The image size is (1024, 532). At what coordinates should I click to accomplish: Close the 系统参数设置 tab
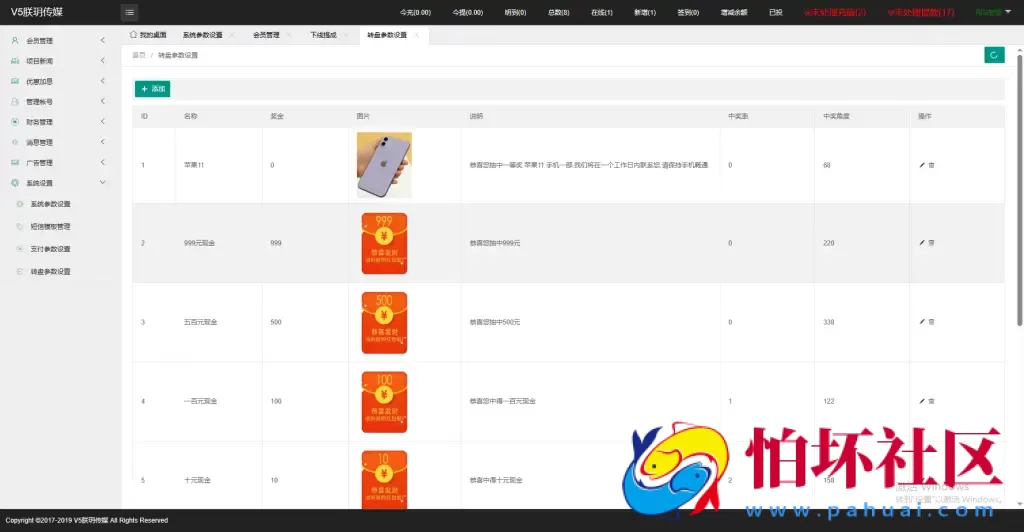coord(232,35)
